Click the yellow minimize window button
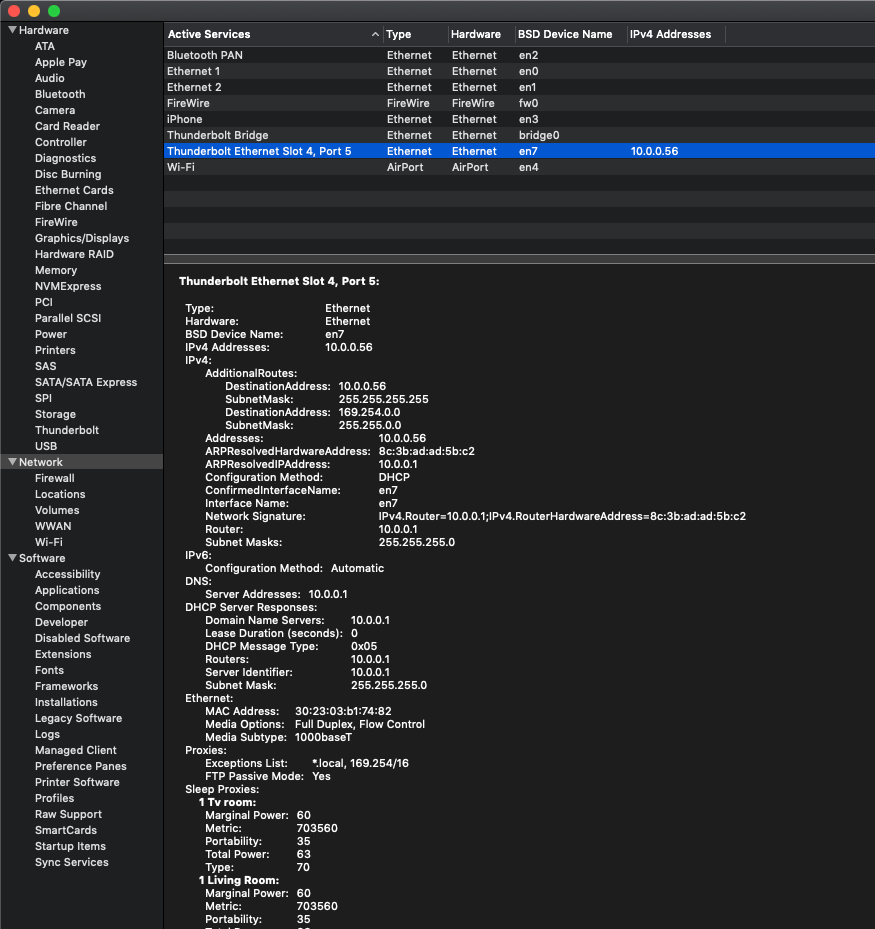The image size is (875, 929). pos(34,10)
